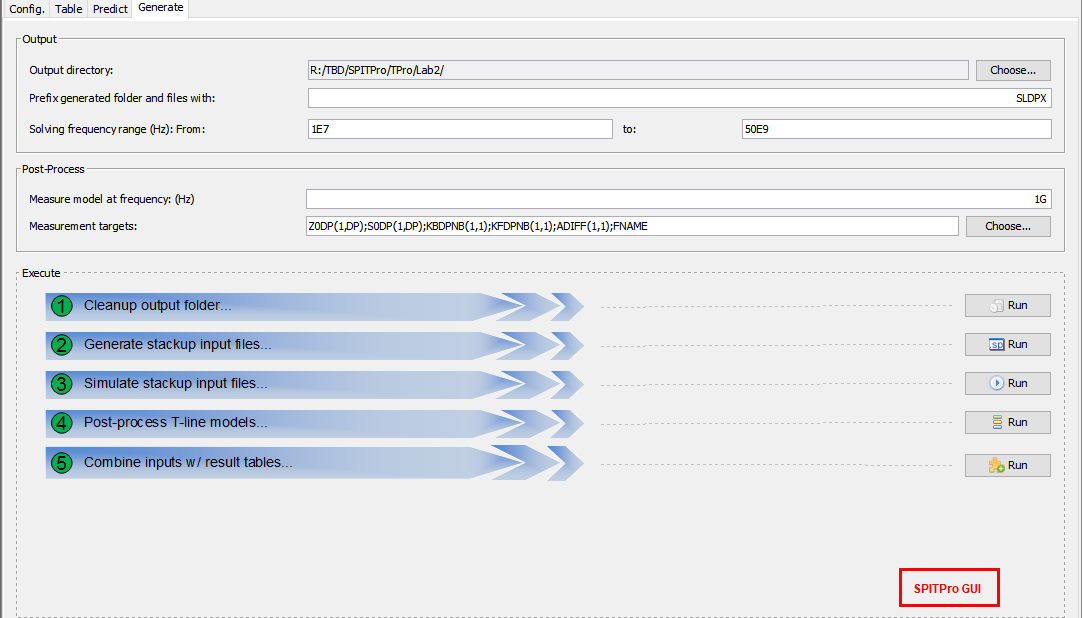Click the green step 3 circle icon
Screen dimensions: 1083x618
62,384
